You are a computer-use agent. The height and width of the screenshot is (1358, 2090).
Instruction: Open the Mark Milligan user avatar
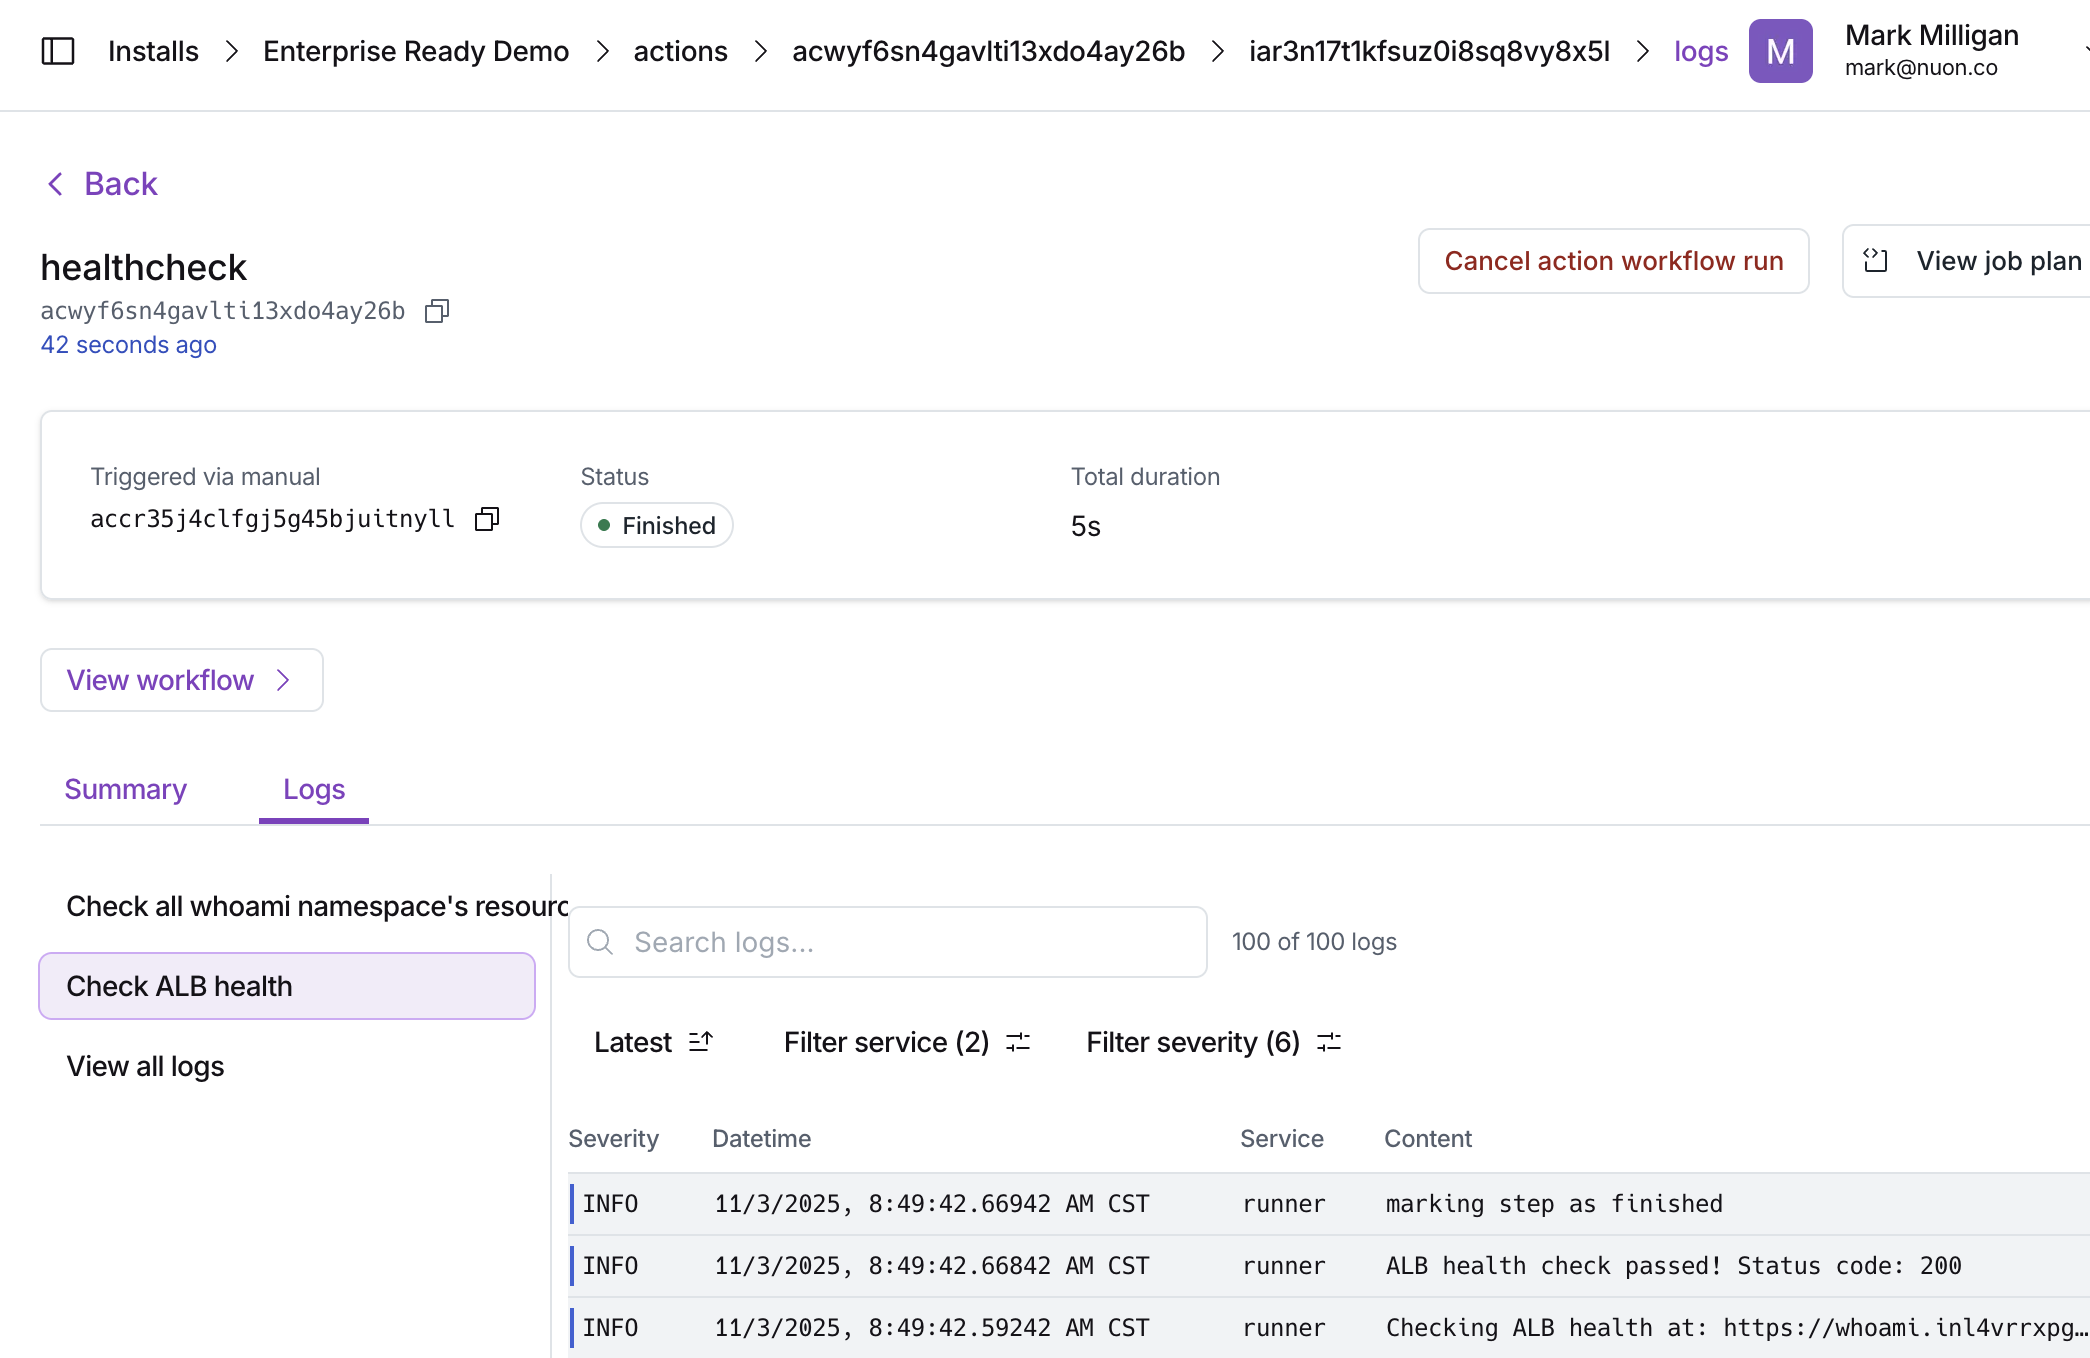pos(1780,51)
